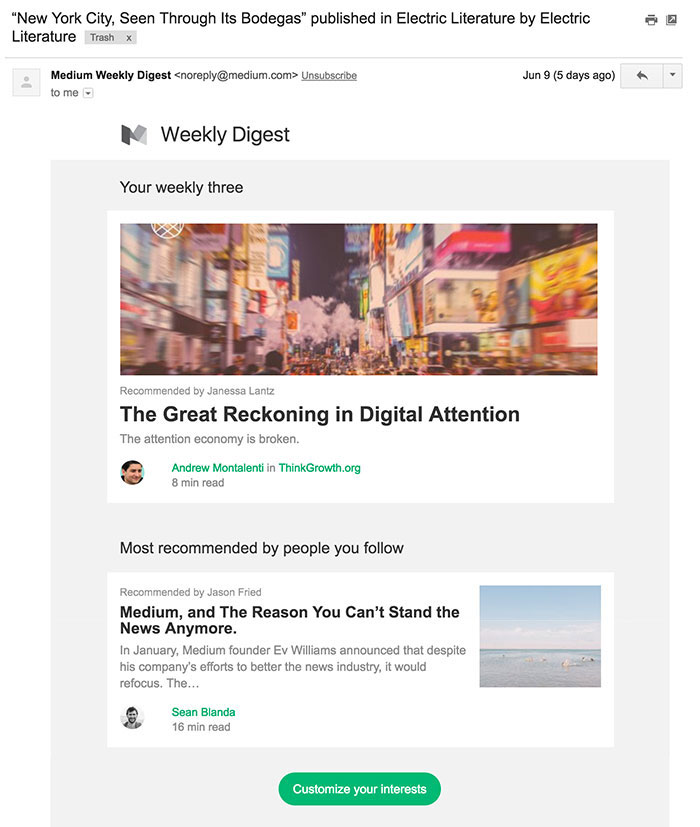700x827 pixels.
Task: Click Sean Blanda's avatar photo
Action: coord(132,718)
